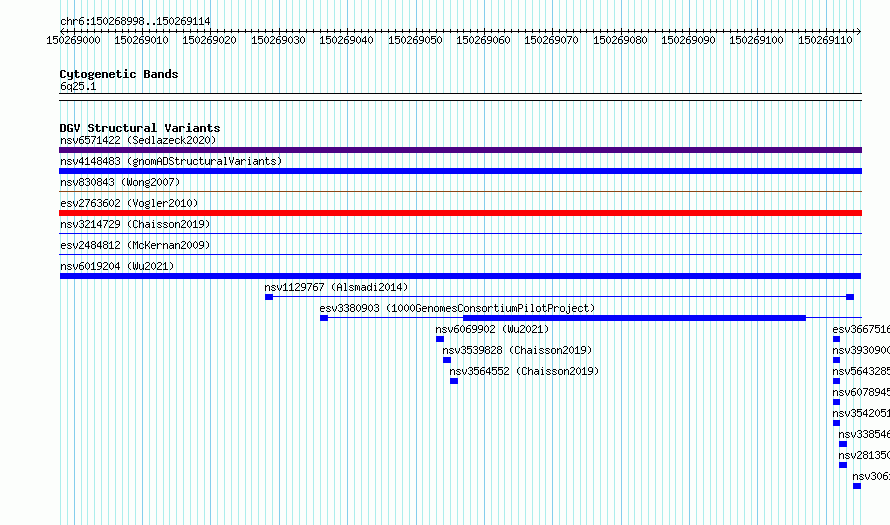Click blue block under nsv5643285 label

coord(836,381)
